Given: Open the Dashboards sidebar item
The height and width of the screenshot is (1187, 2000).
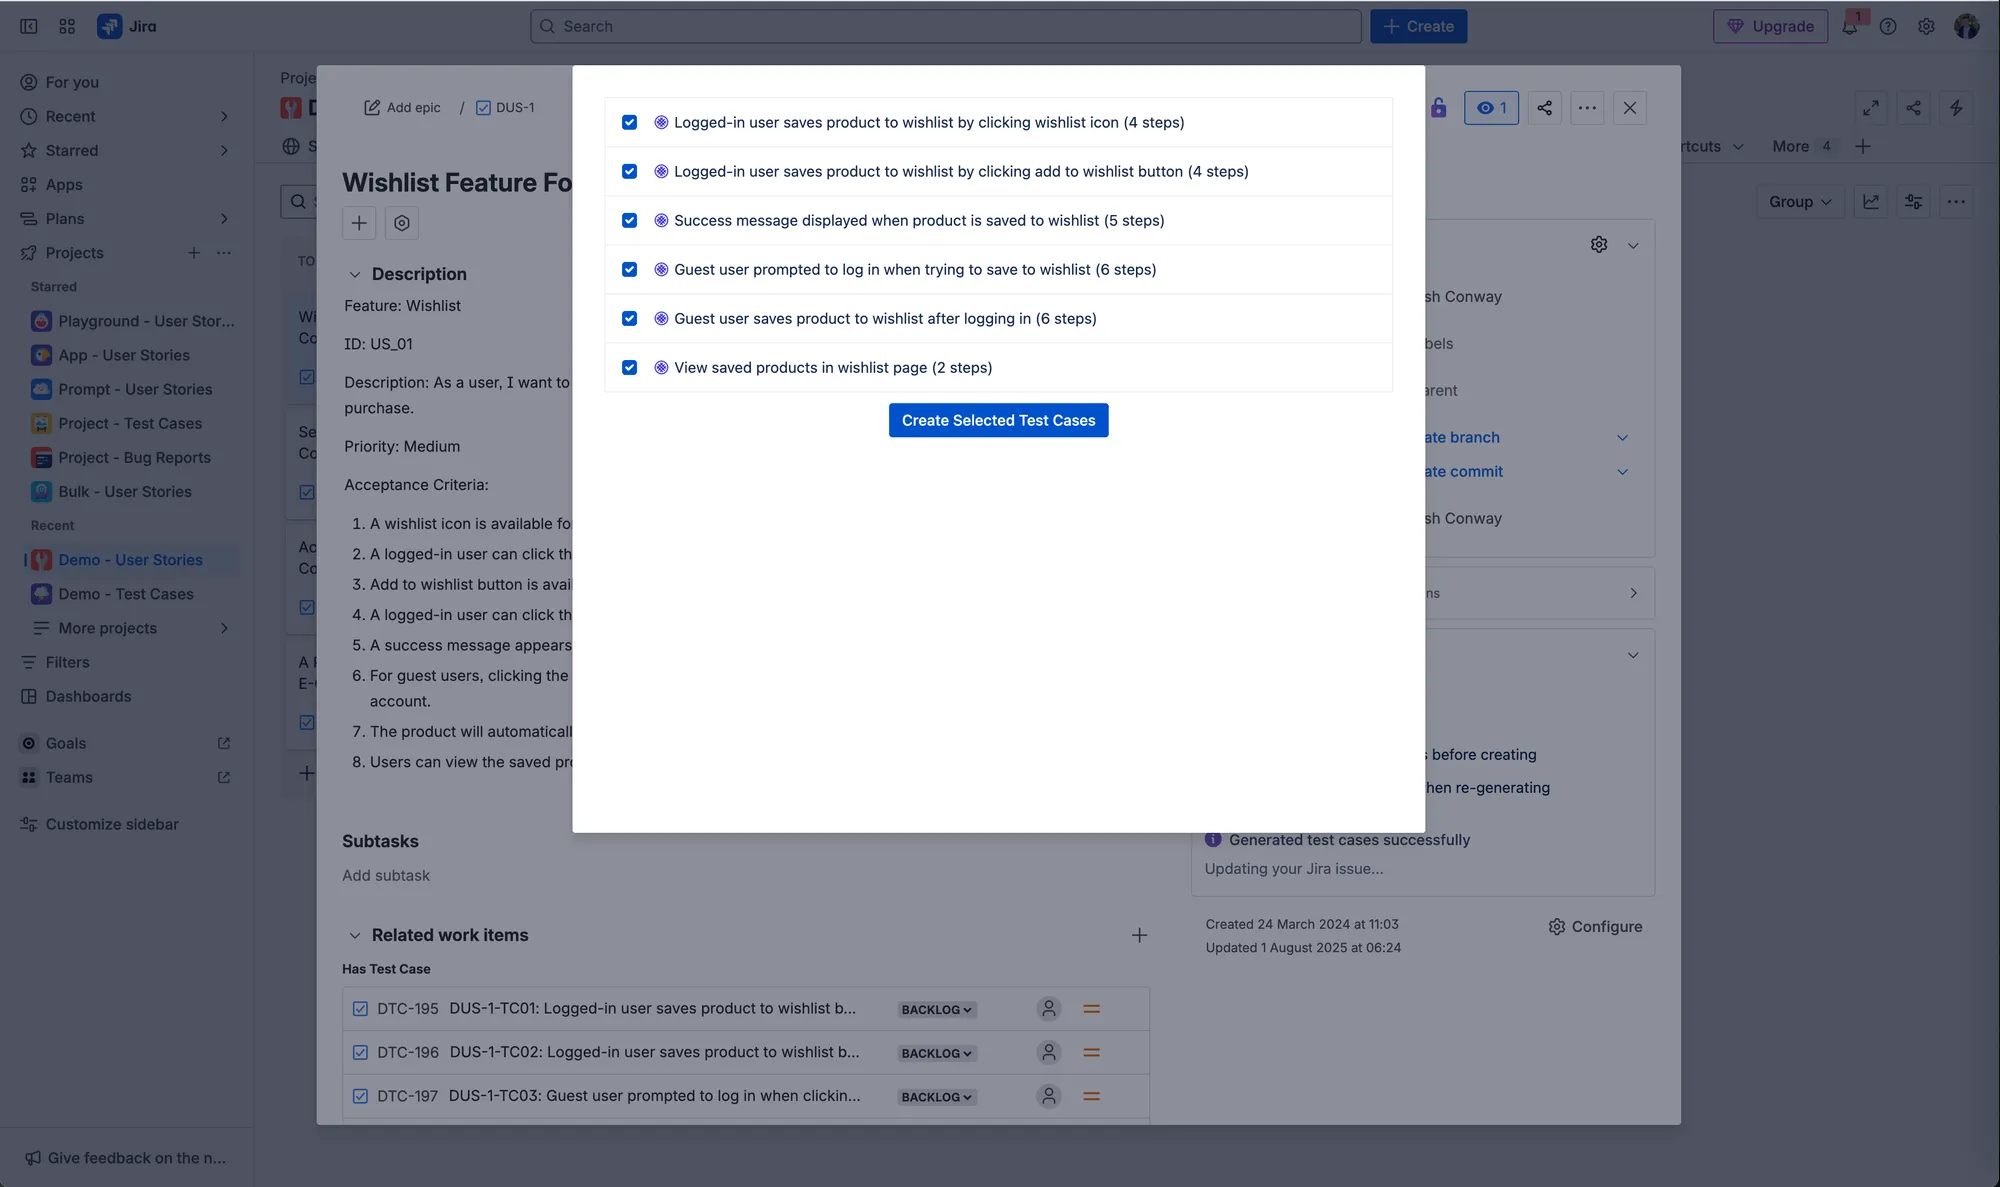Looking at the screenshot, I should (89, 696).
